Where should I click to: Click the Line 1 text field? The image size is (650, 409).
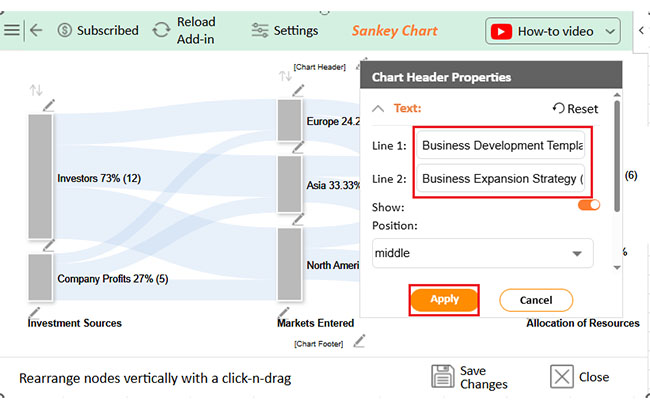pos(501,145)
